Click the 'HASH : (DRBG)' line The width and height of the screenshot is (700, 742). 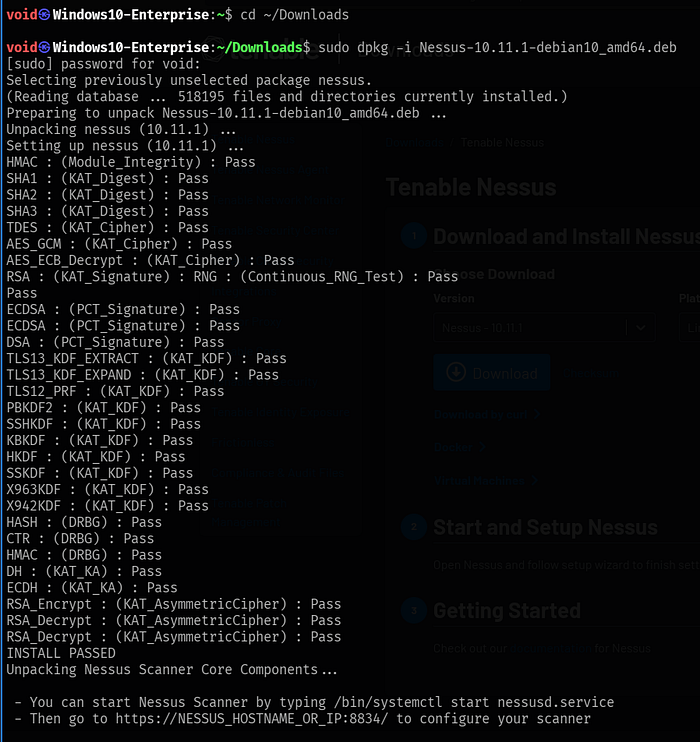pyautogui.click(x=84, y=522)
